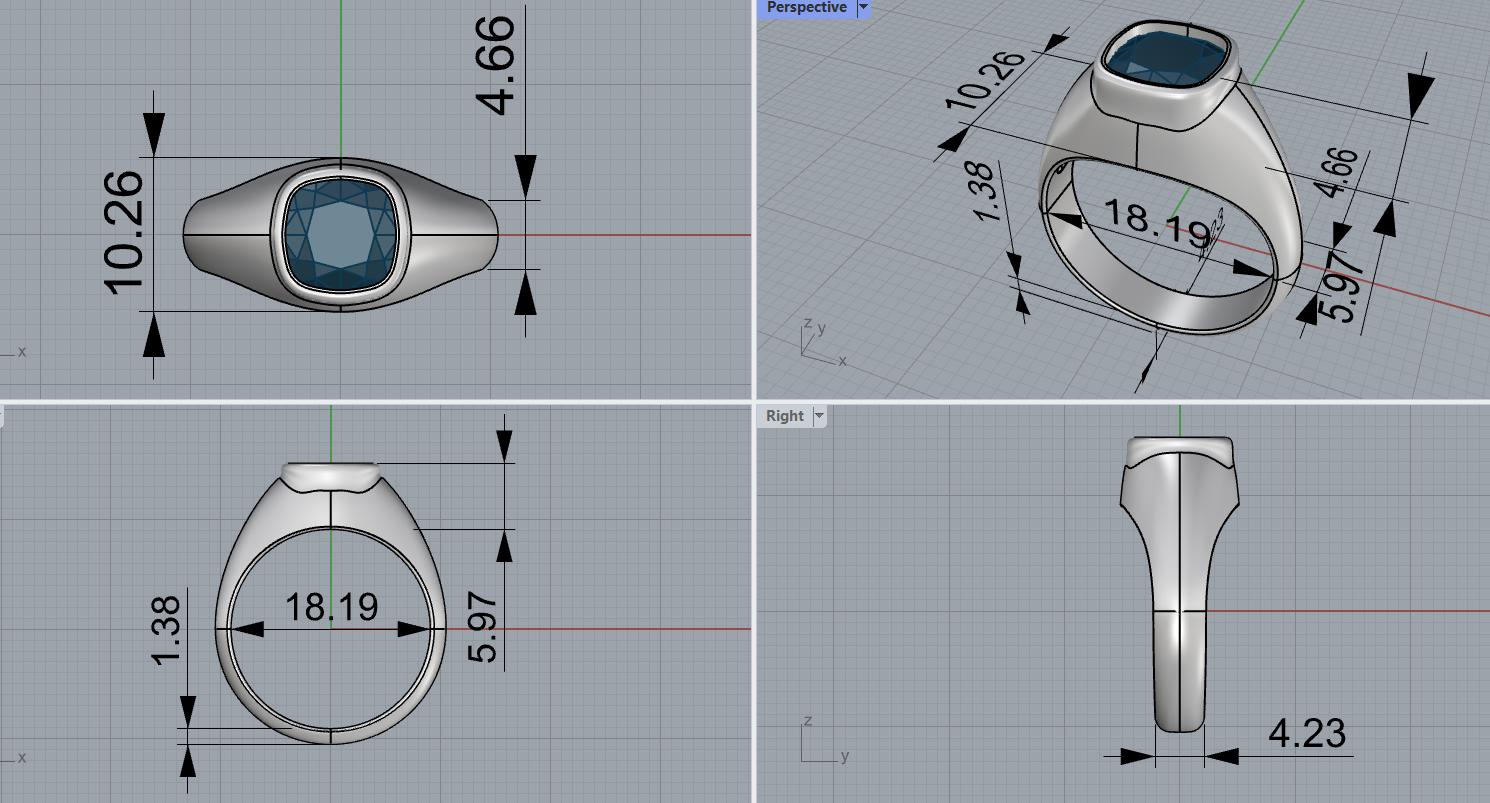Select the 1.38 dimension in Perspective viewport
The width and height of the screenshot is (1490, 803).
click(x=985, y=192)
